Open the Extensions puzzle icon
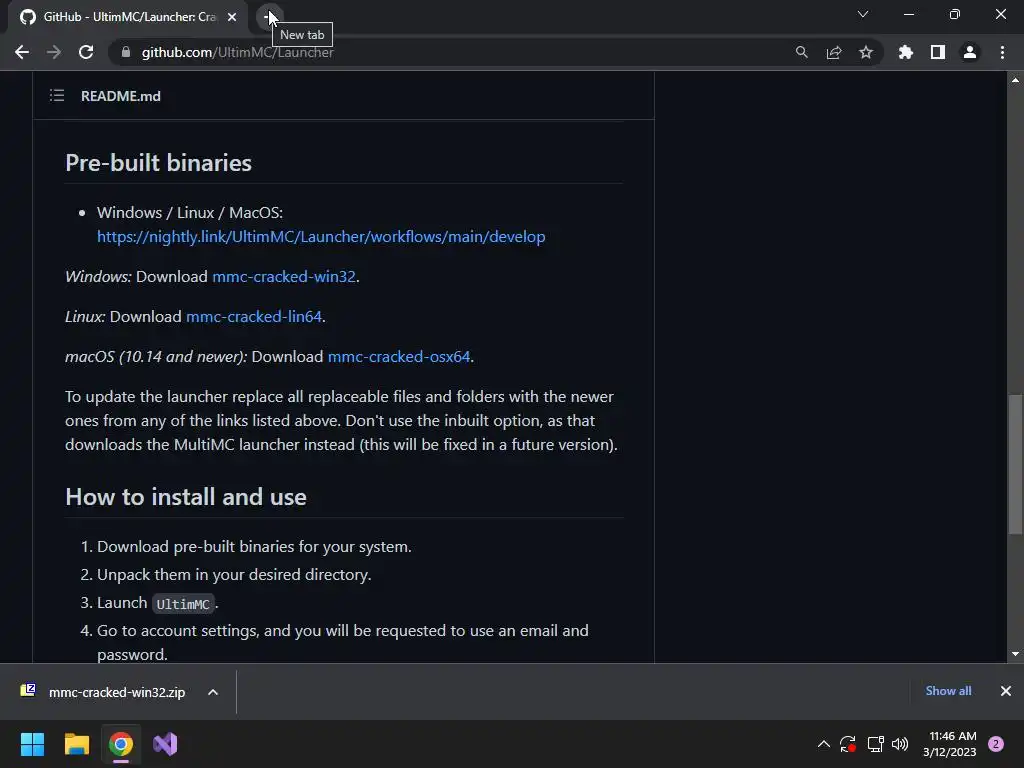This screenshot has height=768, width=1024. (905, 52)
